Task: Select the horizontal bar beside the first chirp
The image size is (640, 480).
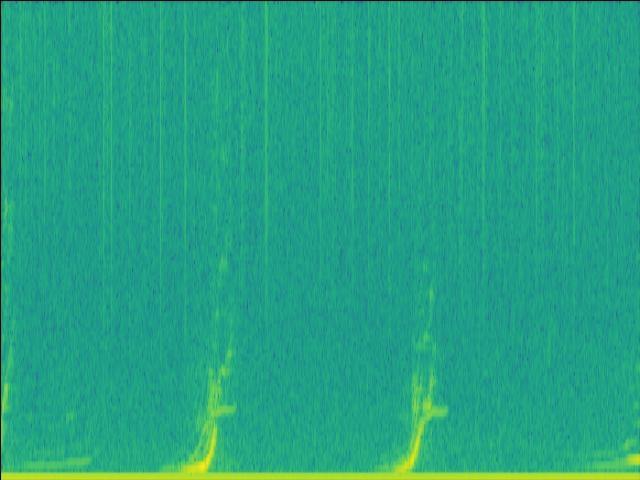Action: coord(225,410)
